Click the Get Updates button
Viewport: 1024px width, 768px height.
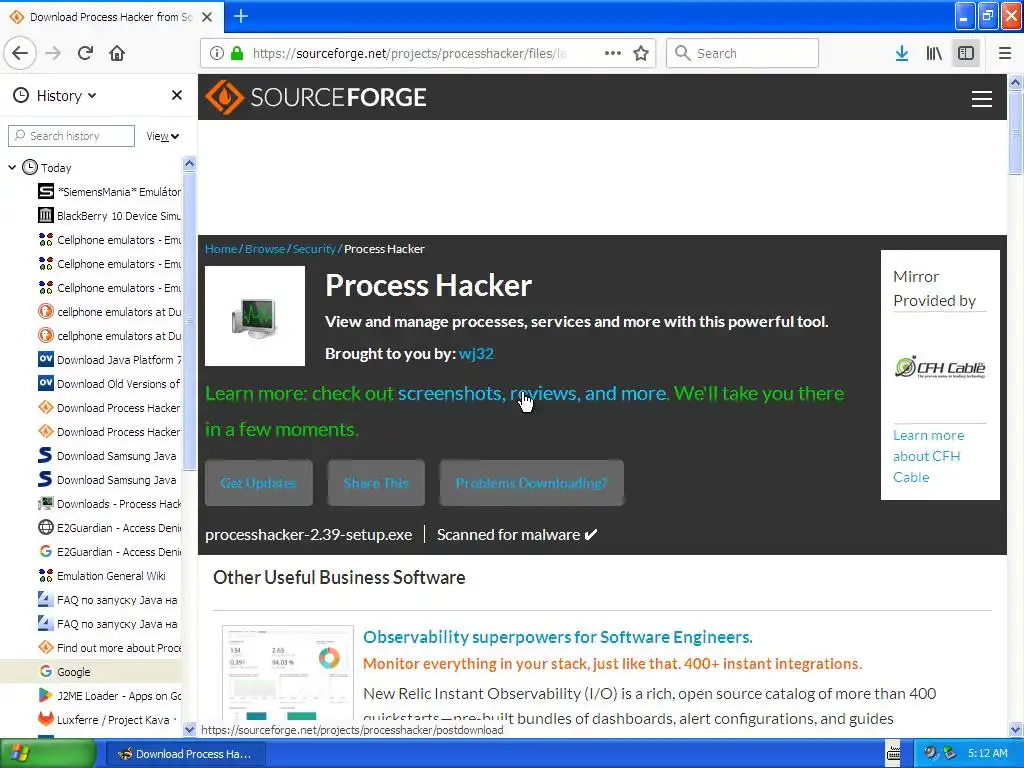[x=259, y=483]
